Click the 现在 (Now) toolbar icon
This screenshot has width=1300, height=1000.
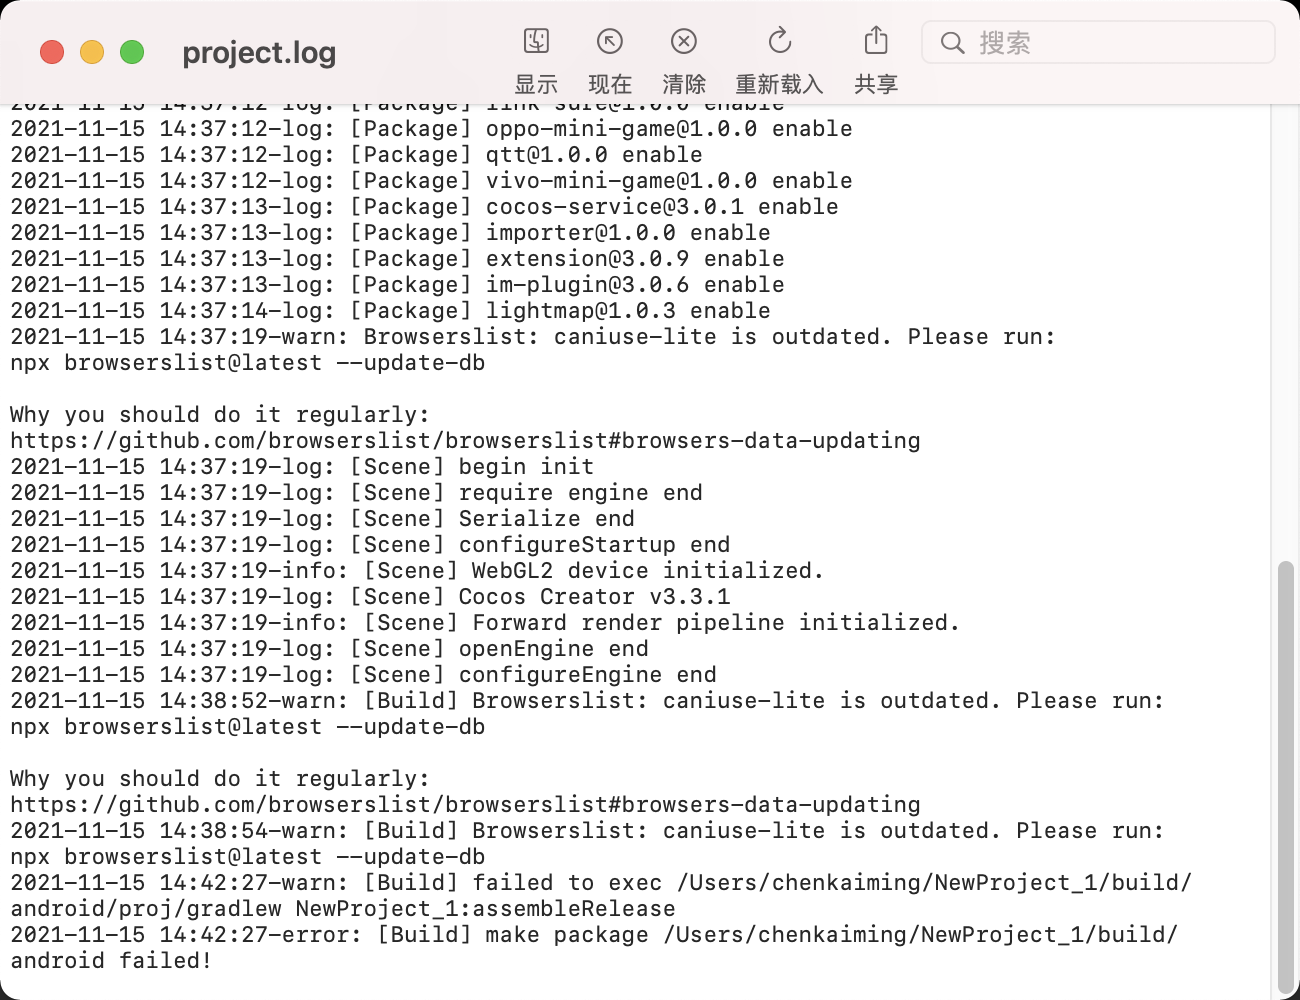click(609, 41)
